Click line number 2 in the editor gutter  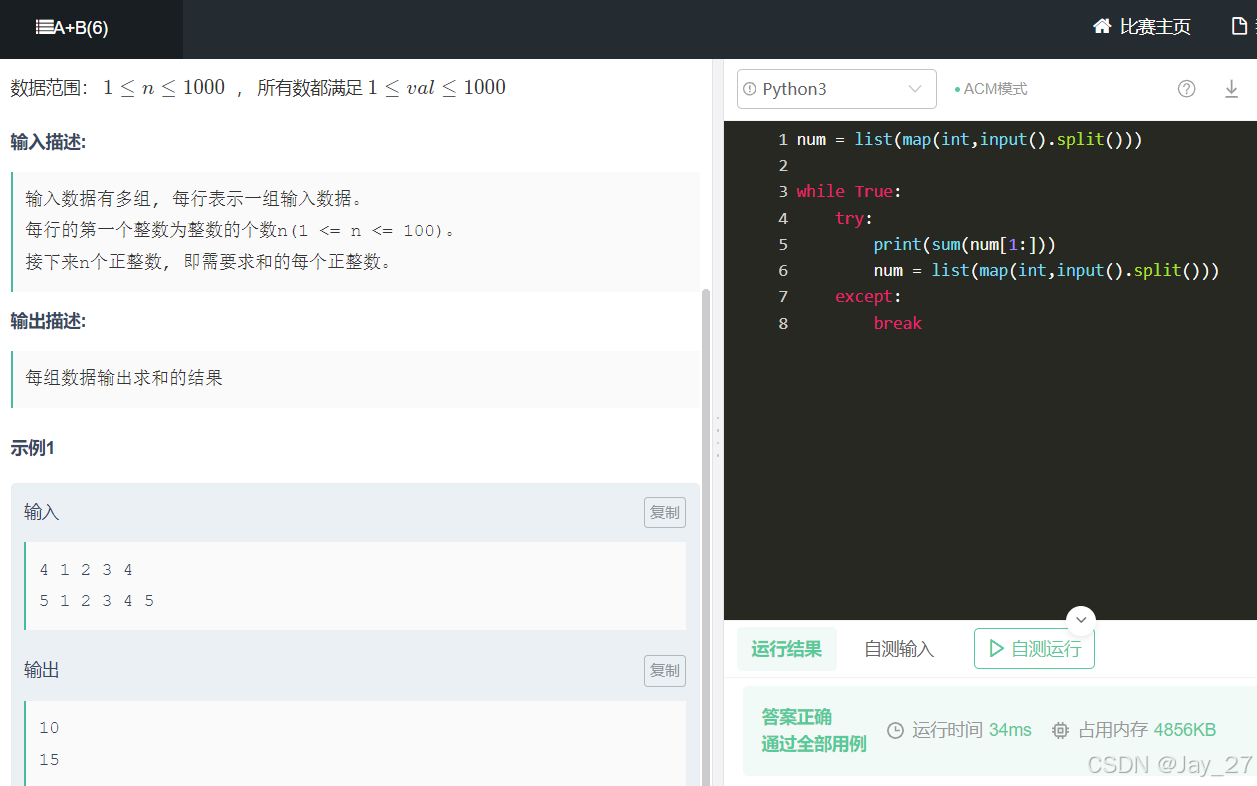click(783, 166)
